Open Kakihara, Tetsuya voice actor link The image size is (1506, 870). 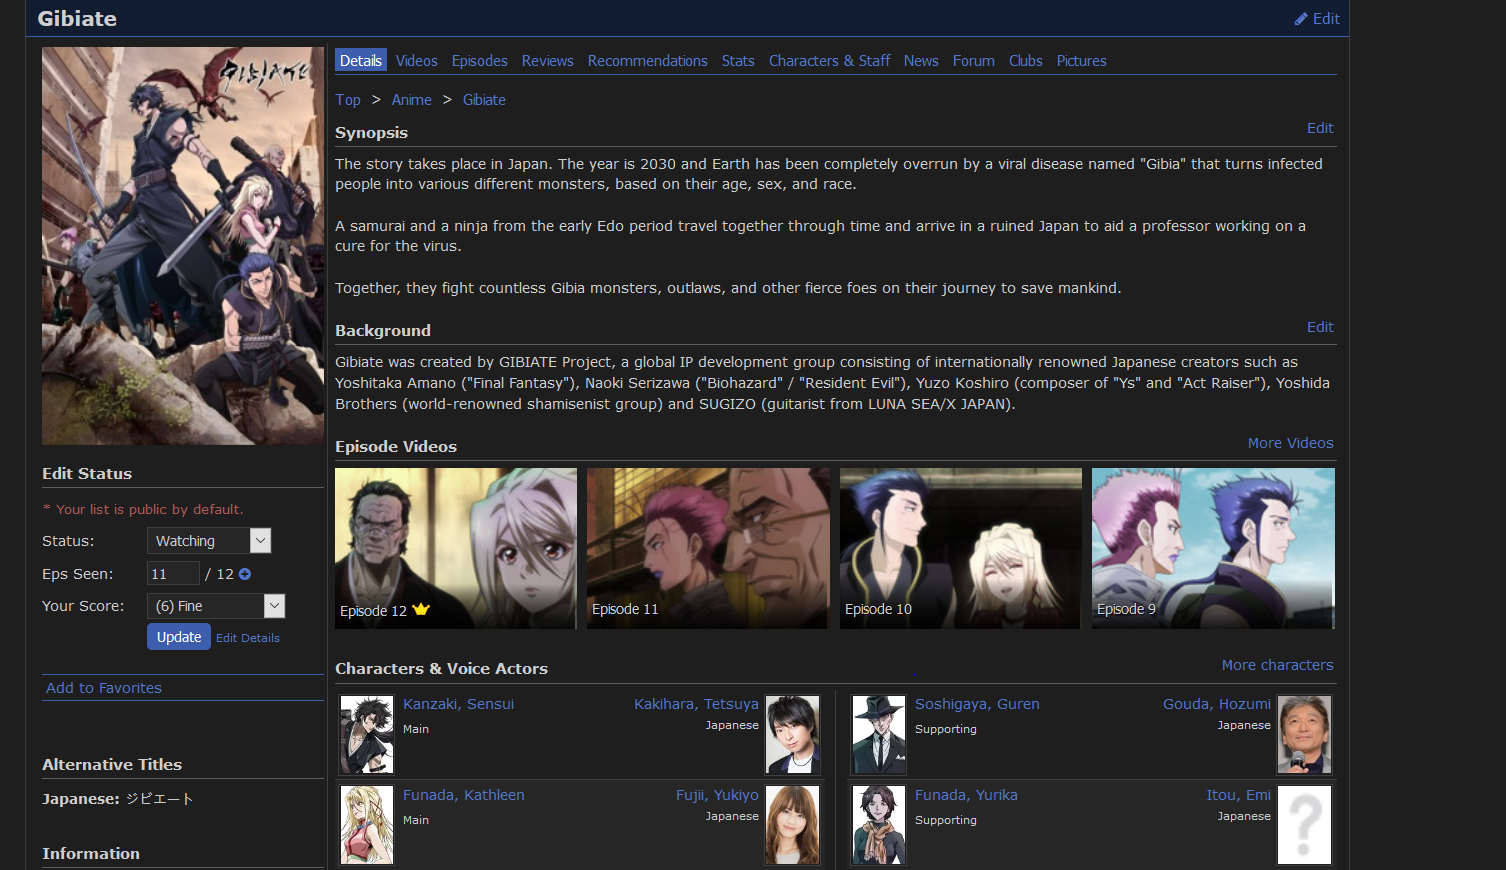click(x=696, y=704)
